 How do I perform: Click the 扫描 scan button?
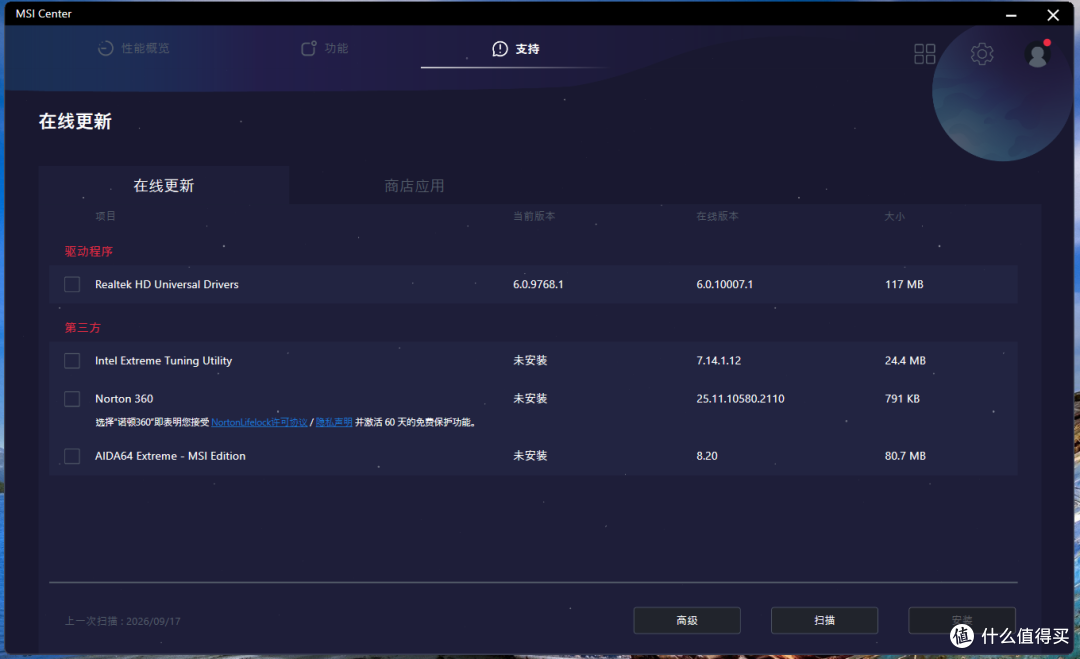(824, 620)
